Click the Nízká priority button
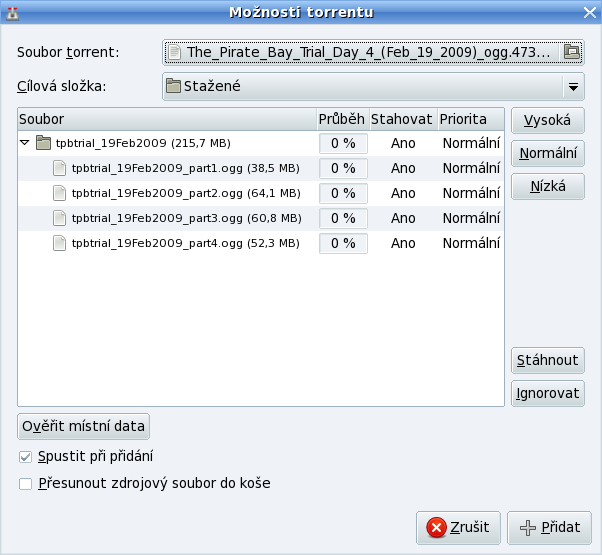 click(x=548, y=187)
